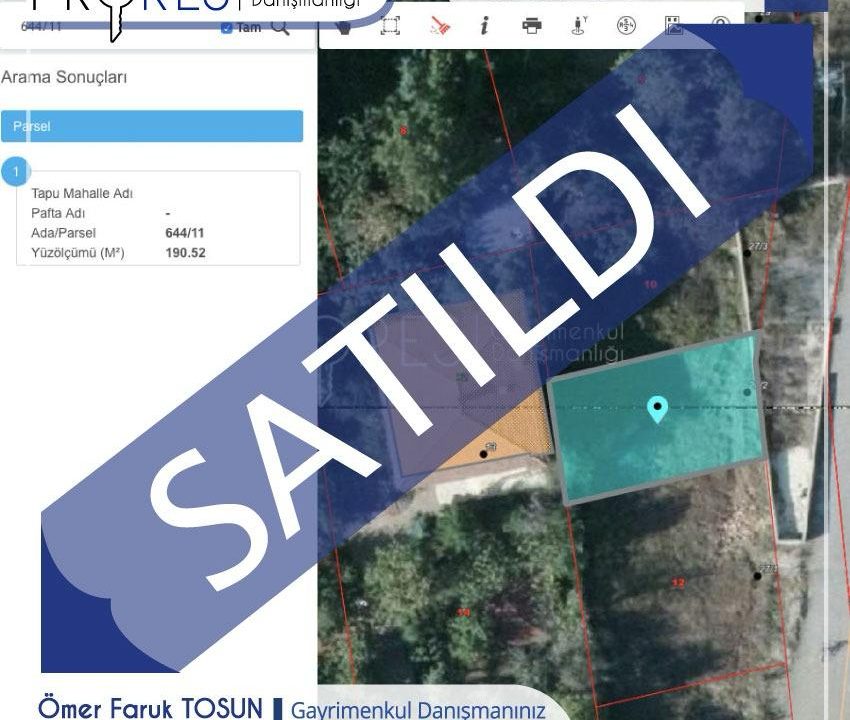Open the picture/basemap image icon

[673, 25]
